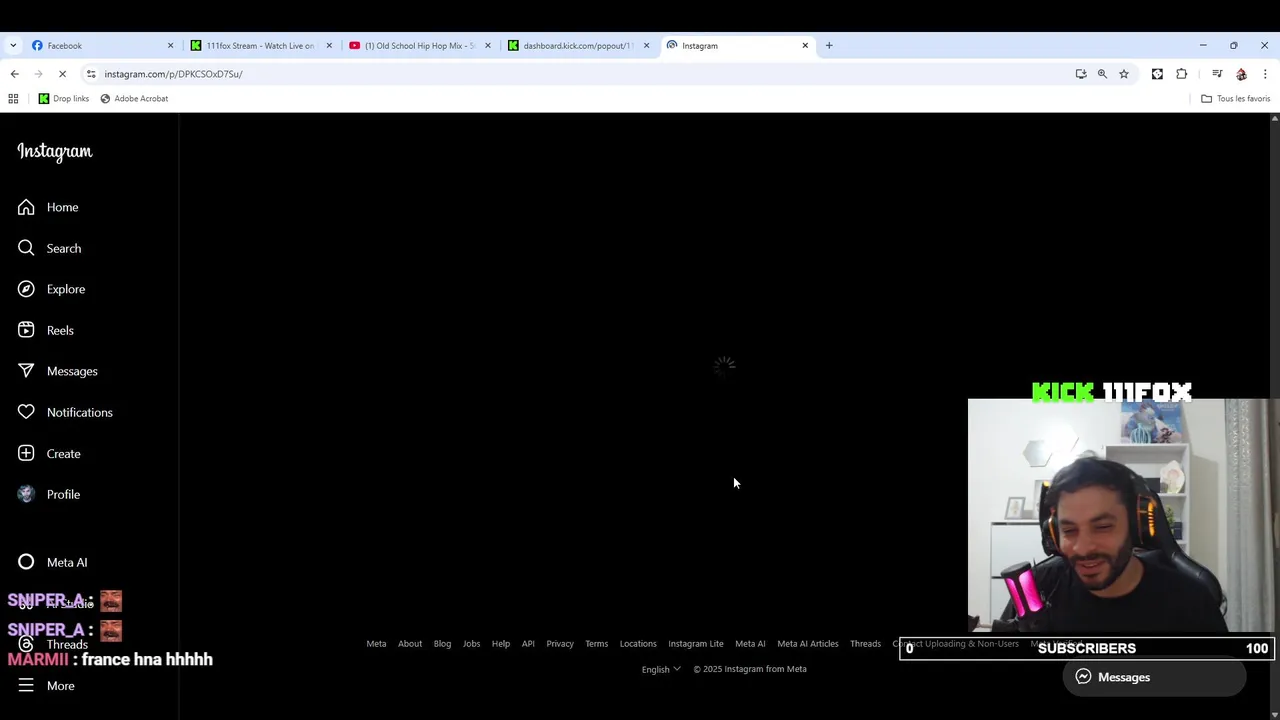This screenshot has height=720, width=1280.
Task: Click the browser back arrow
Action: coord(14,74)
